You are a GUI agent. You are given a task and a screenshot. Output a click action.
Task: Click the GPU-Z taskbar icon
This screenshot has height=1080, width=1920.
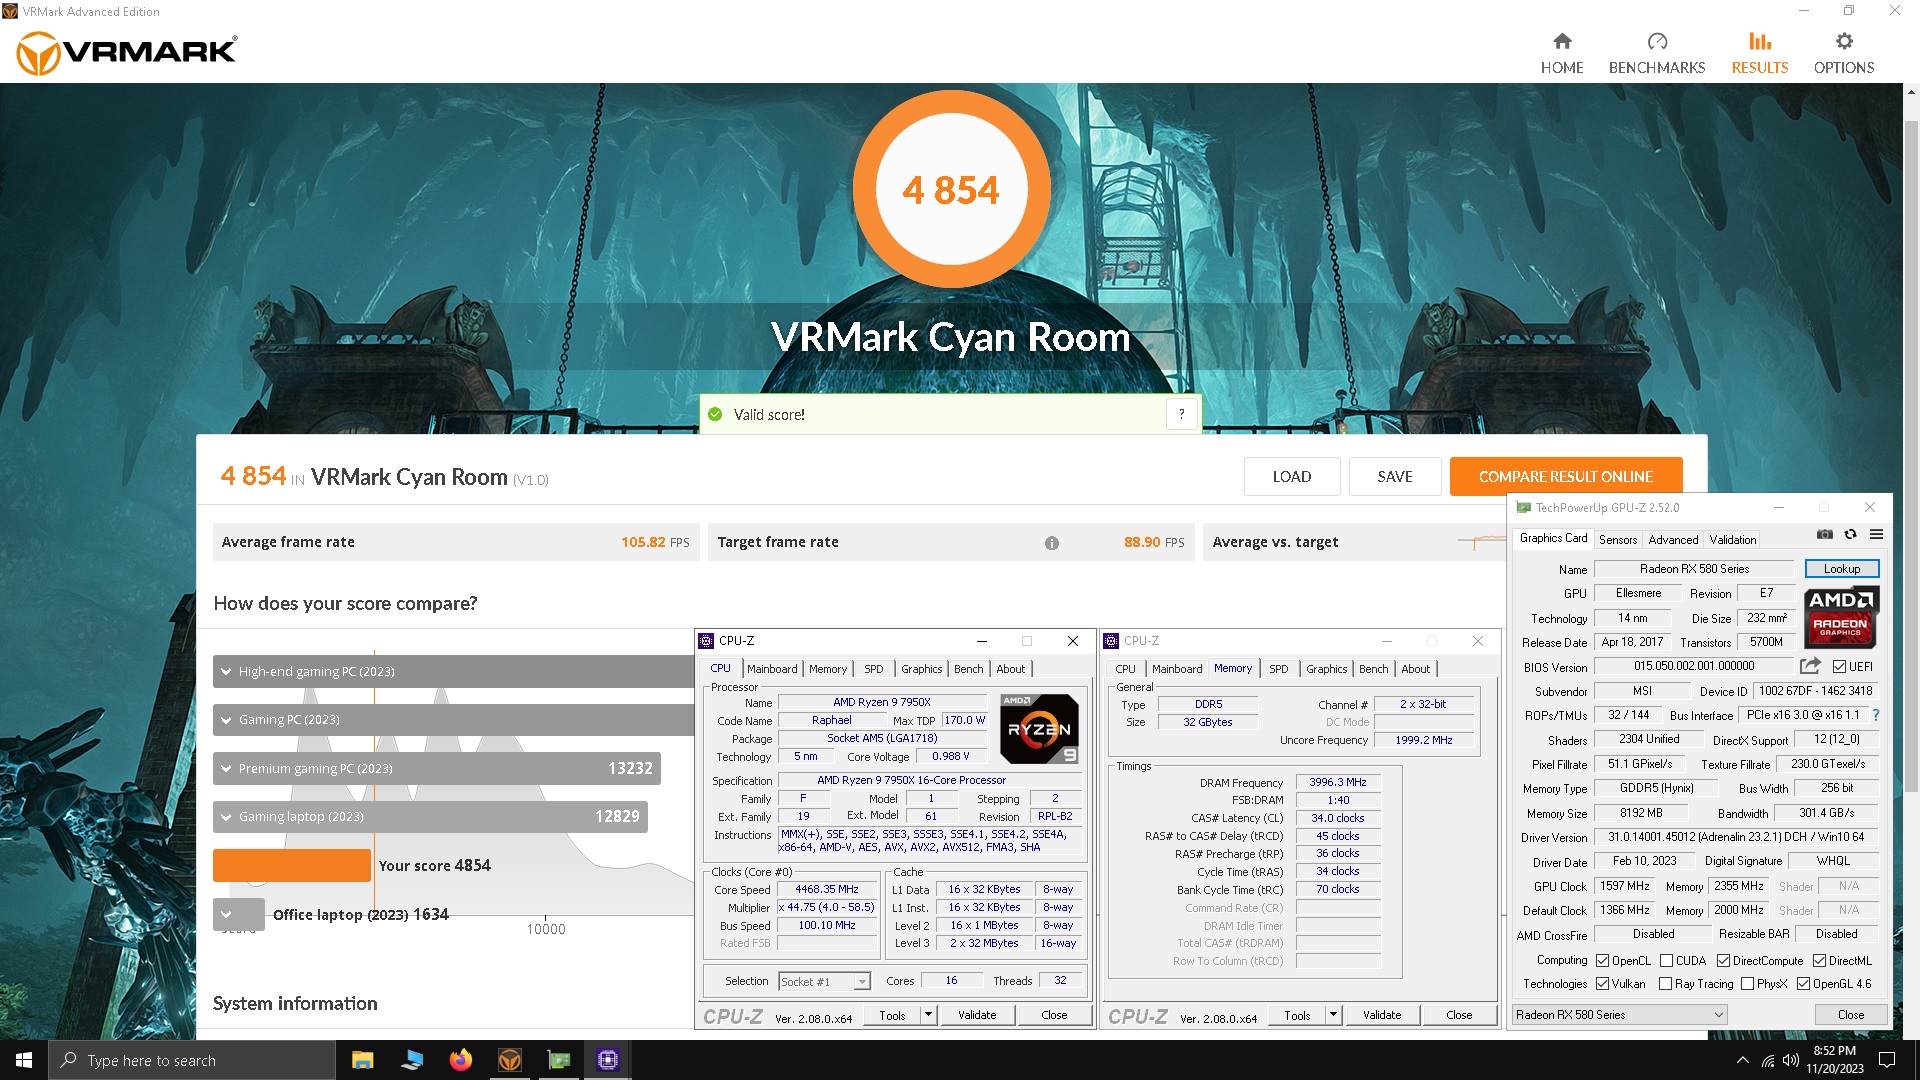click(x=558, y=1060)
